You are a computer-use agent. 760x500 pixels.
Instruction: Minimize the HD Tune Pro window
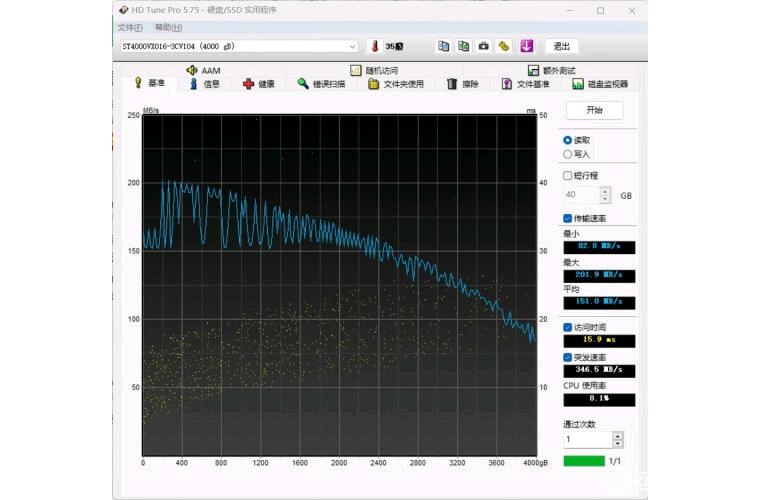click(570, 10)
